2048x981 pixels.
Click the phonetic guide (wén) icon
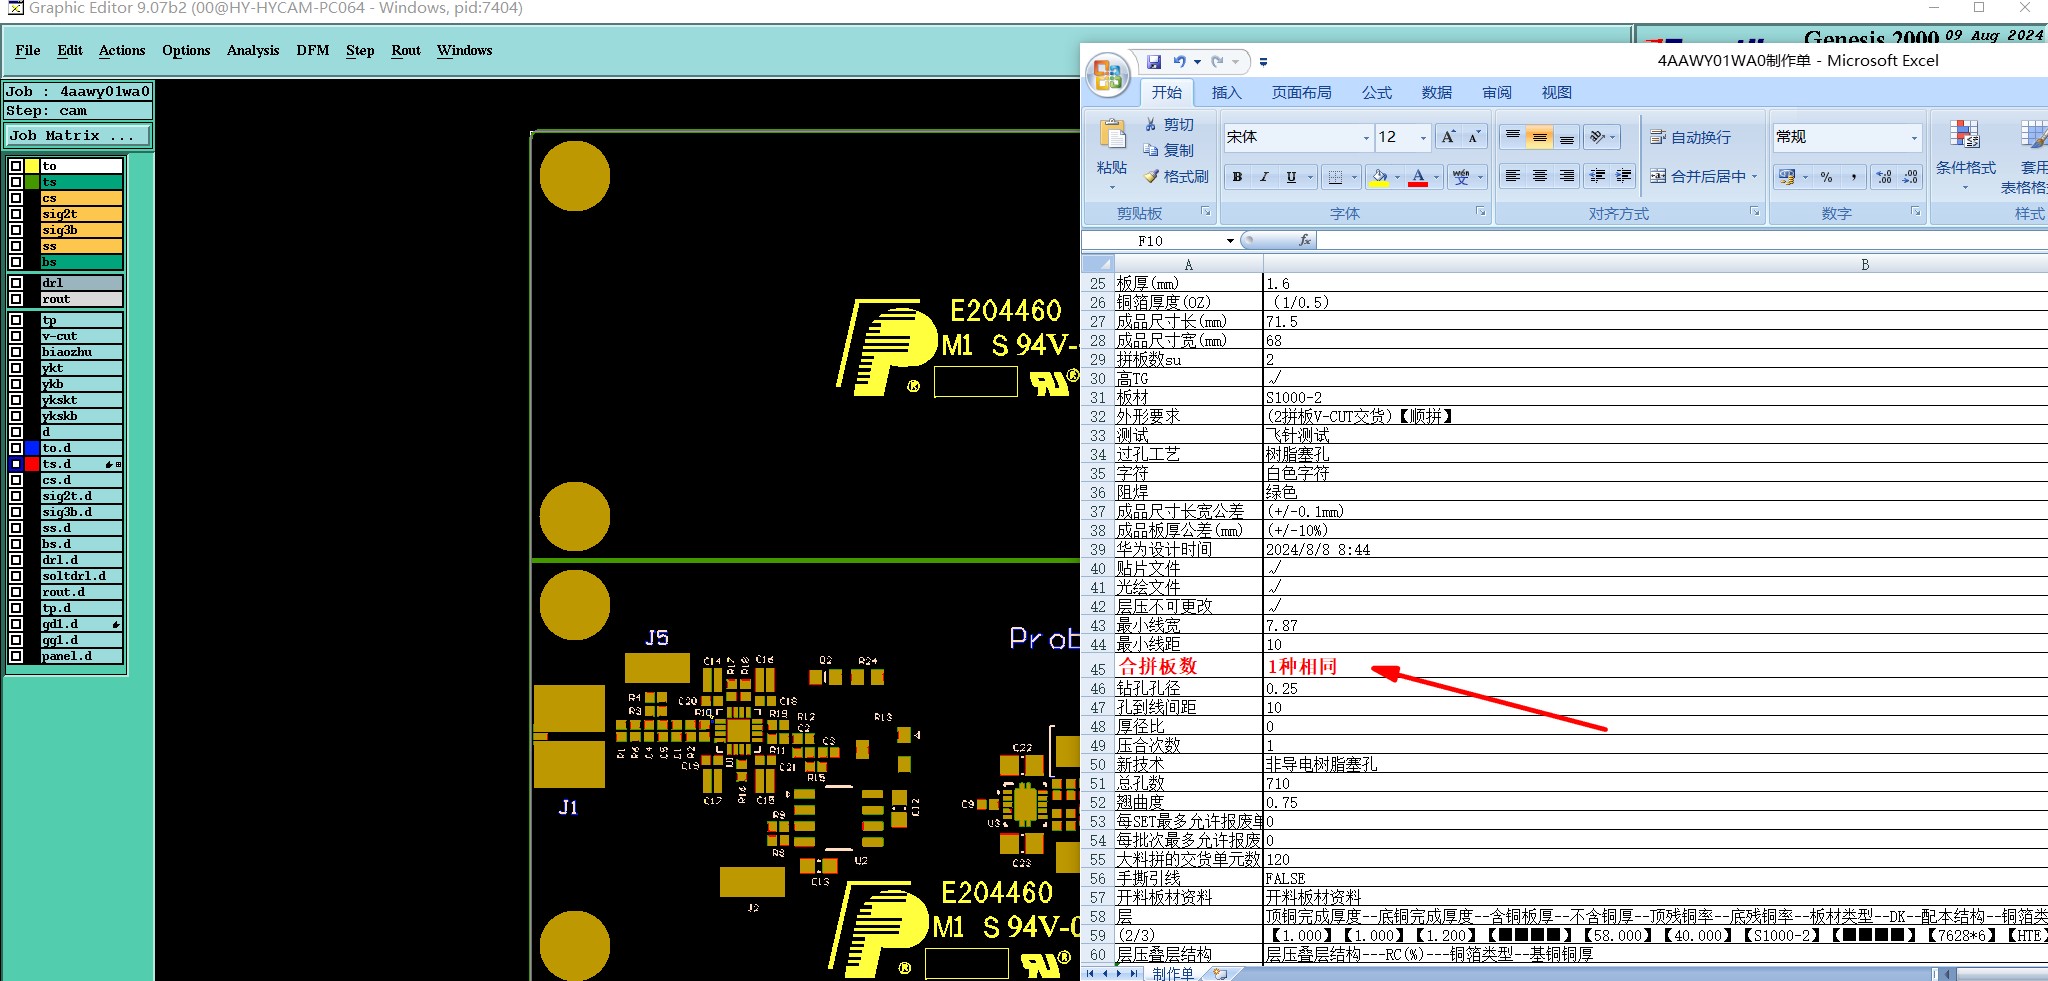(x=1461, y=177)
